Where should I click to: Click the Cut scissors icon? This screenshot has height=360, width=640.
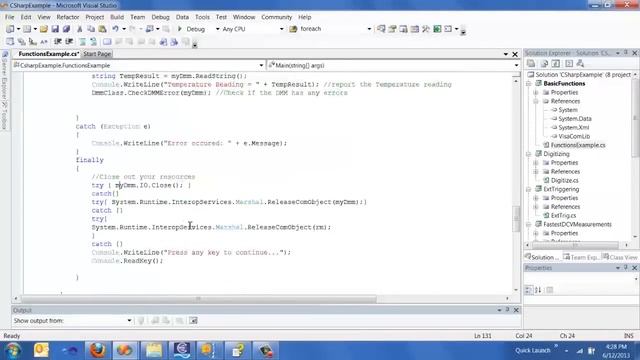tap(80, 29)
